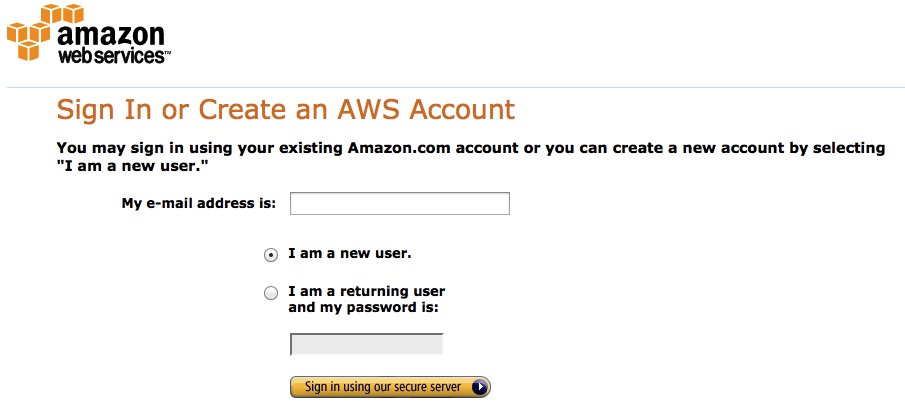Focus the e-mail address input field
Image resolution: width=905 pixels, height=411 pixels.
tap(399, 204)
